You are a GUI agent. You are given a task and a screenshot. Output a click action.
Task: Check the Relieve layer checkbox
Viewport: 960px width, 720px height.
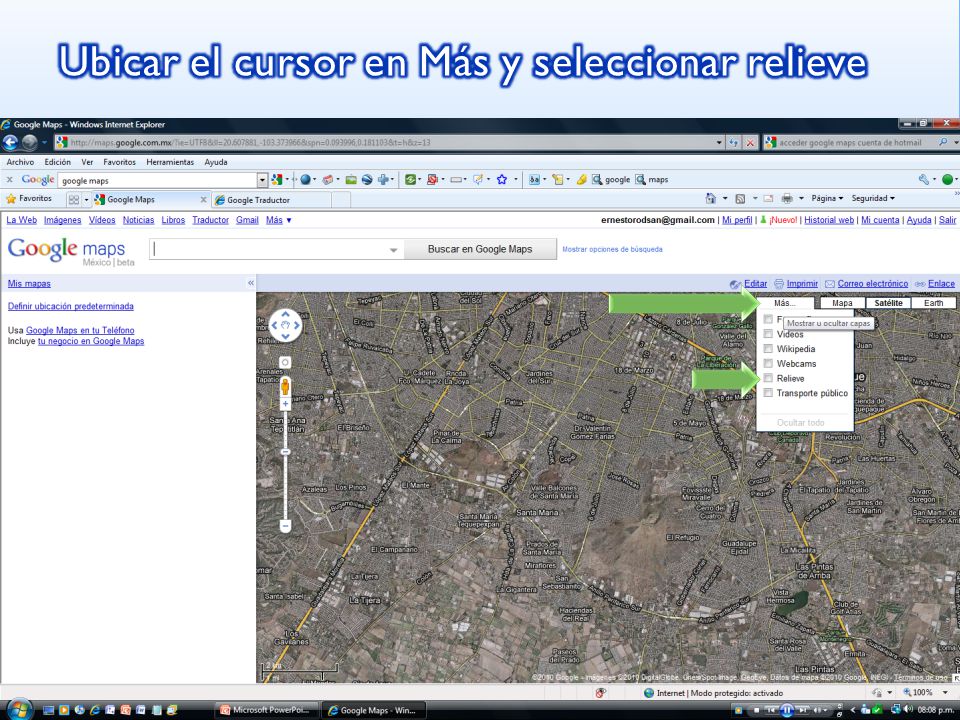pyautogui.click(x=768, y=378)
